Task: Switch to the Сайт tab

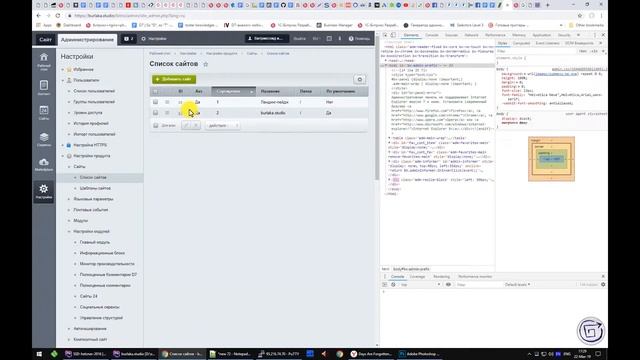Action: tap(45, 40)
